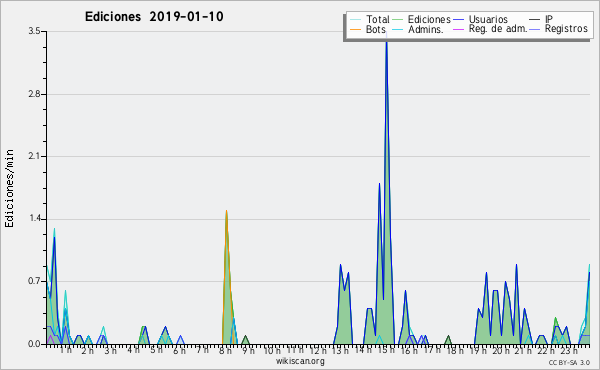Click the 1.4 y-axis value
The width and height of the screenshot is (600, 370).
coord(34,219)
